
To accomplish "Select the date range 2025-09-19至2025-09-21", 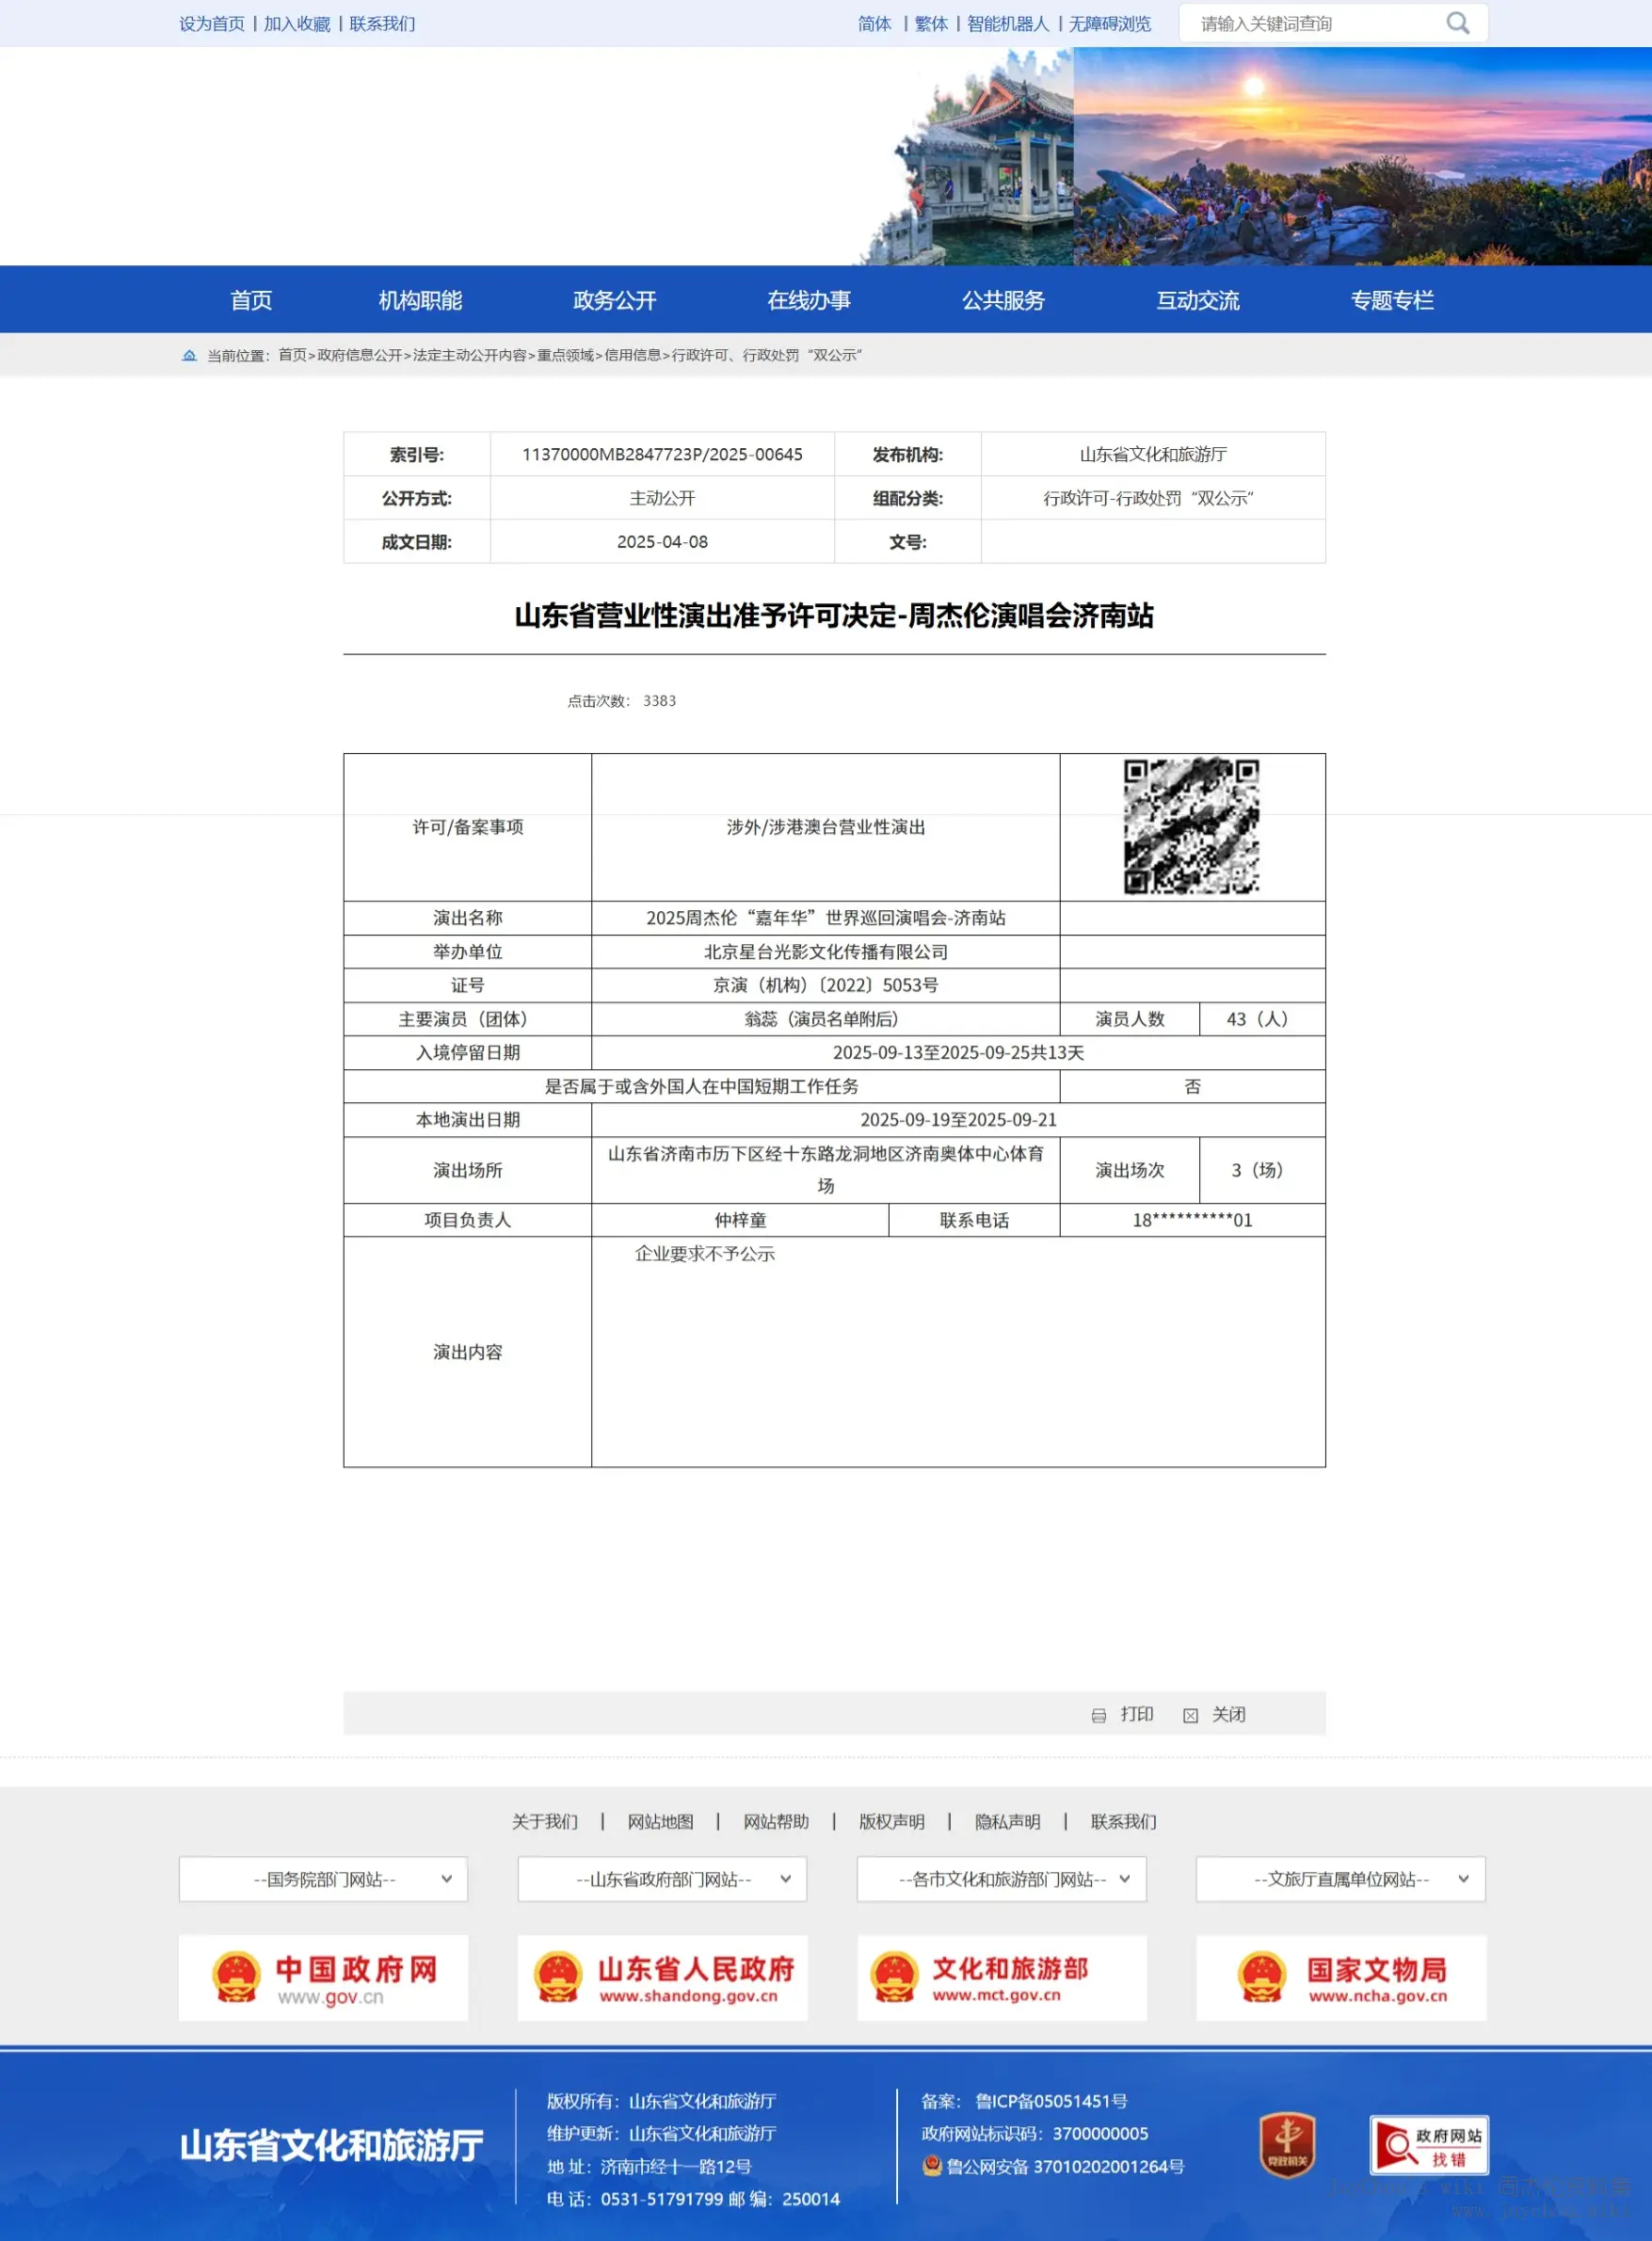I will (958, 1119).
